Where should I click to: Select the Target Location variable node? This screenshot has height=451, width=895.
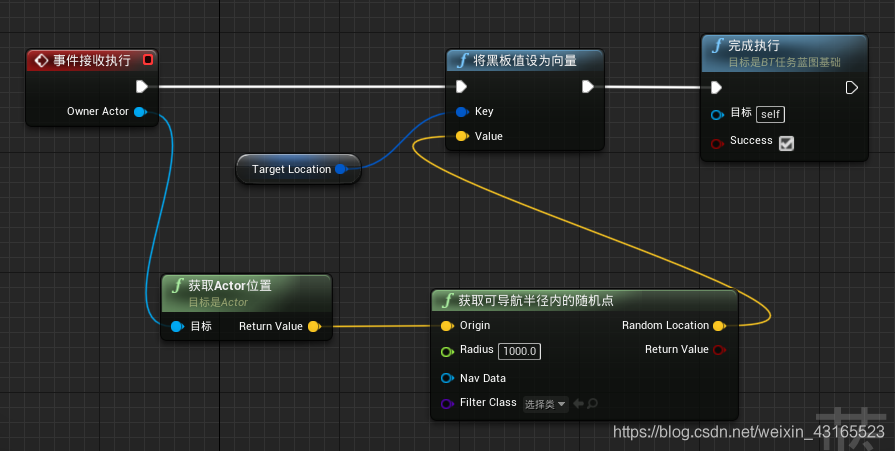[299, 169]
